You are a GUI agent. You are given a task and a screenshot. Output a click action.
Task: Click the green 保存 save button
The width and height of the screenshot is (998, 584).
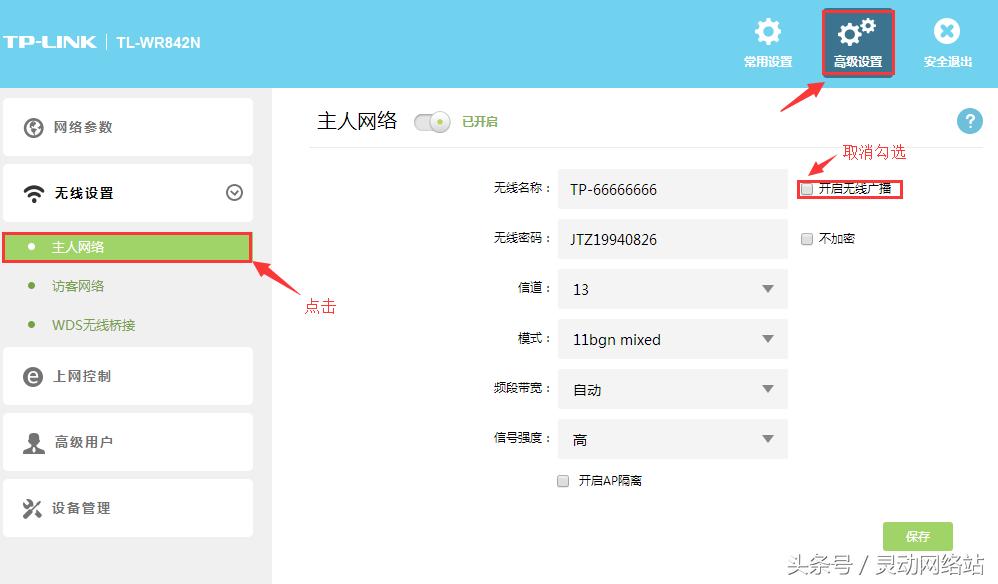(x=917, y=536)
